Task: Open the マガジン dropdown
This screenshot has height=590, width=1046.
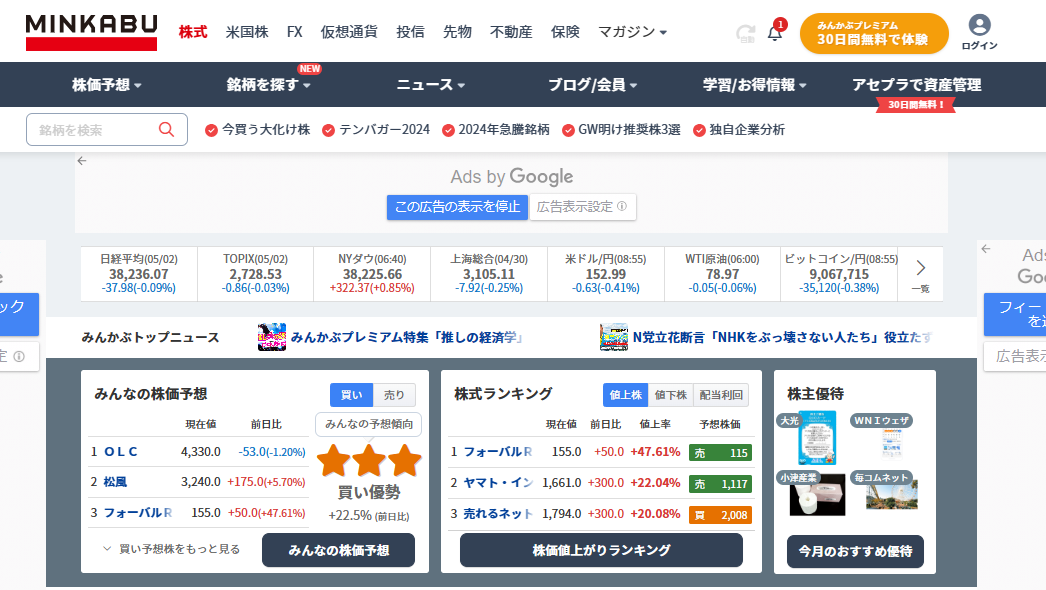Action: 632,32
